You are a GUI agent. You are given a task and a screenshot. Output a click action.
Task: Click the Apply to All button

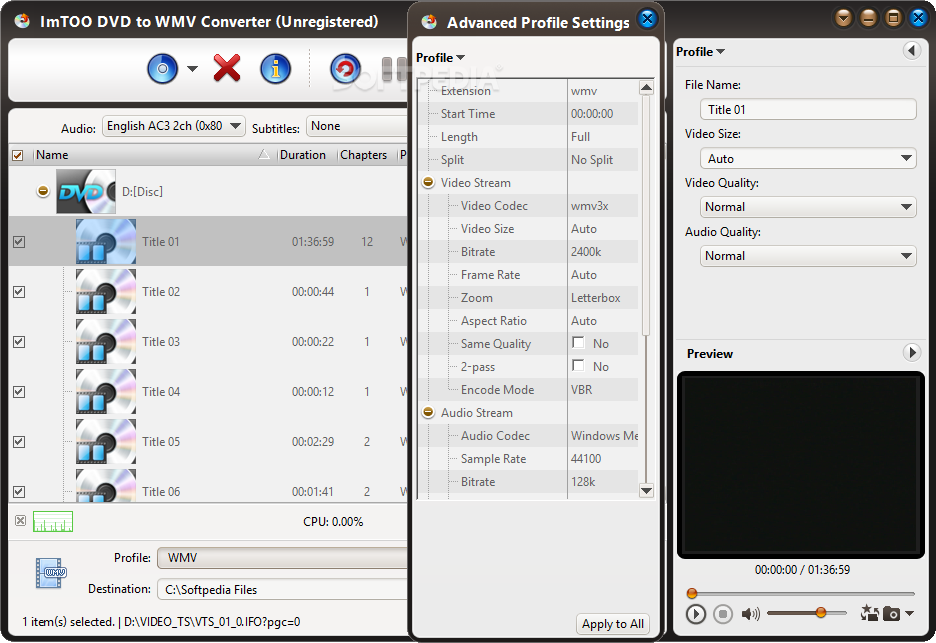coord(612,624)
